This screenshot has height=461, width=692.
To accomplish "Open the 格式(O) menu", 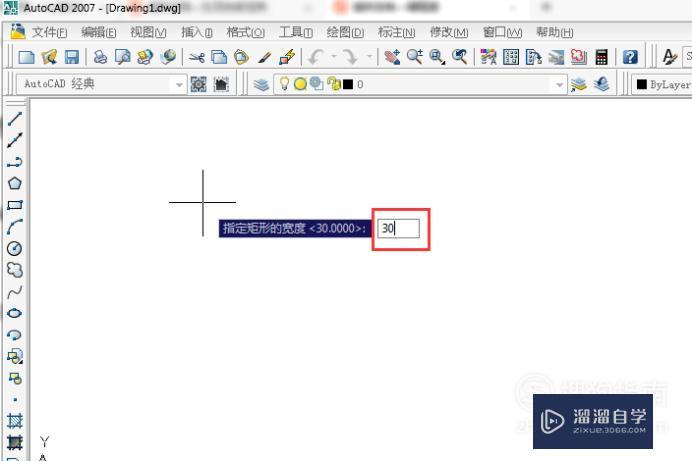I will point(245,32).
